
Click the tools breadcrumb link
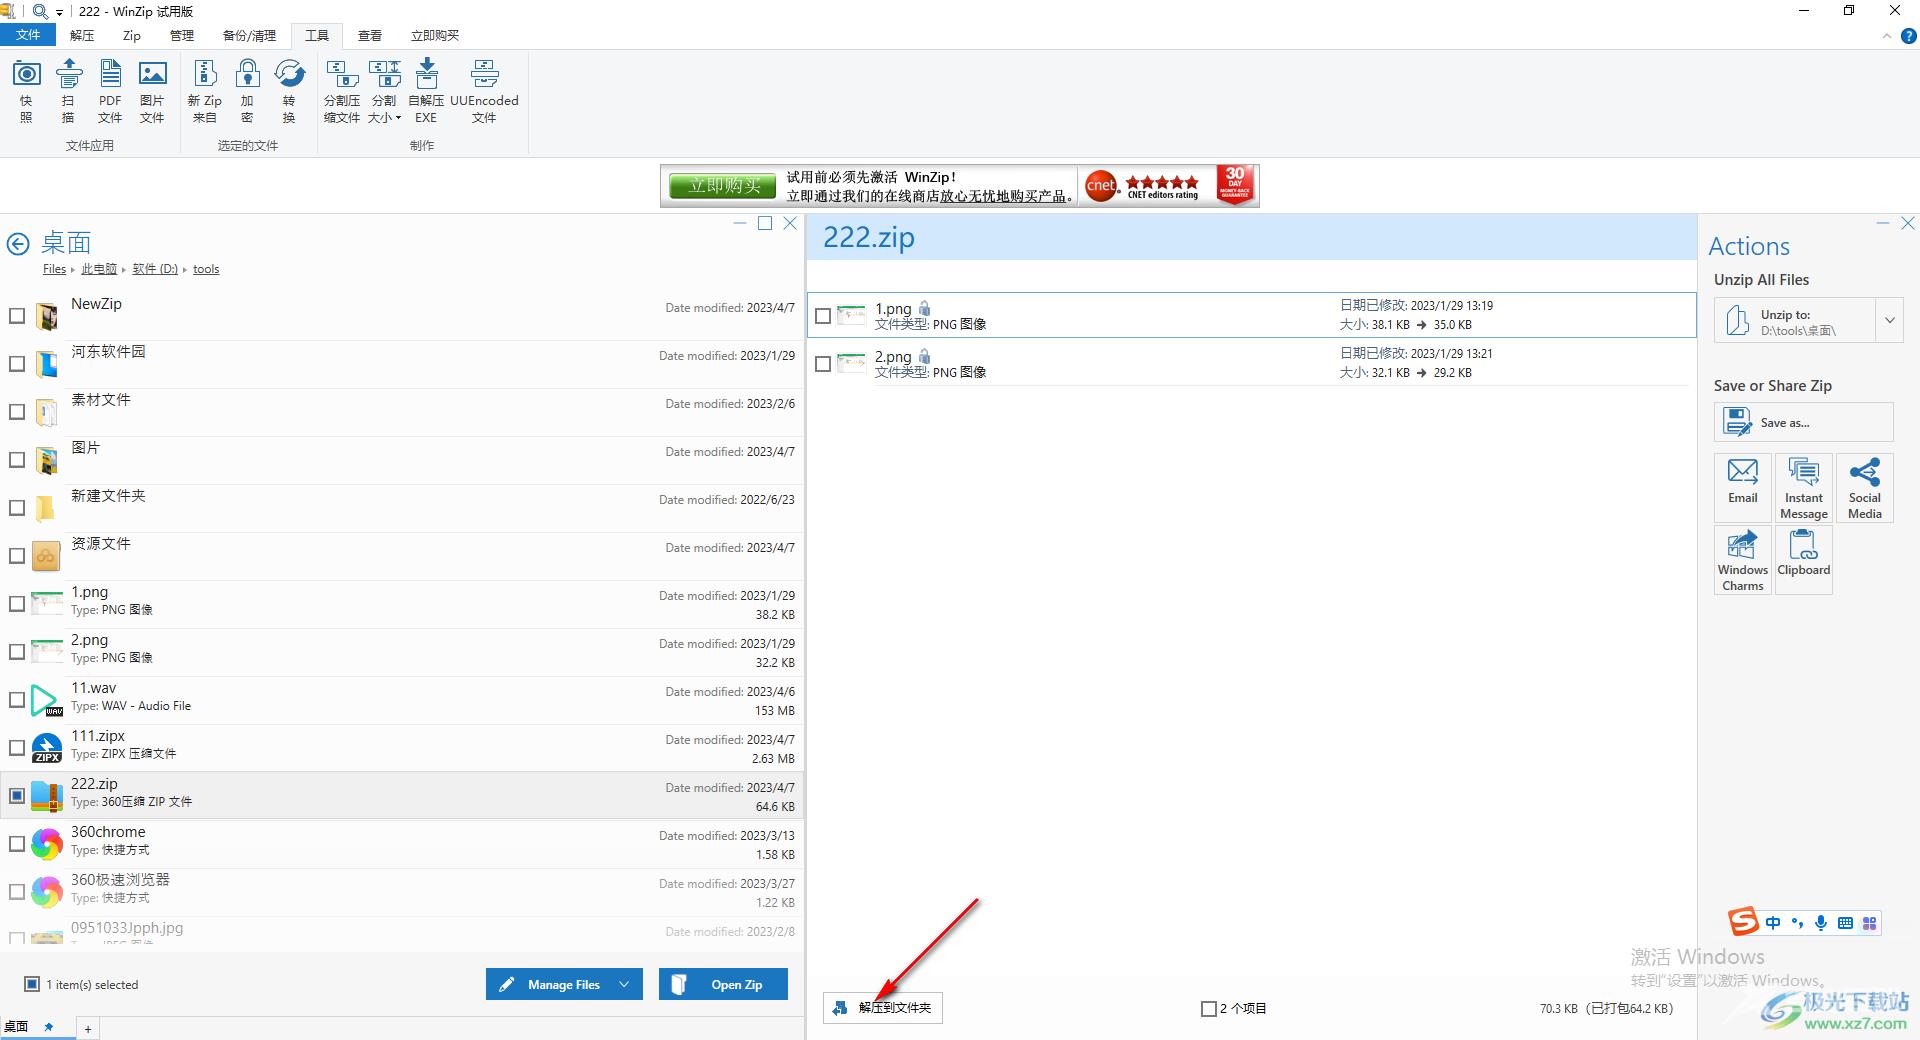(x=206, y=269)
